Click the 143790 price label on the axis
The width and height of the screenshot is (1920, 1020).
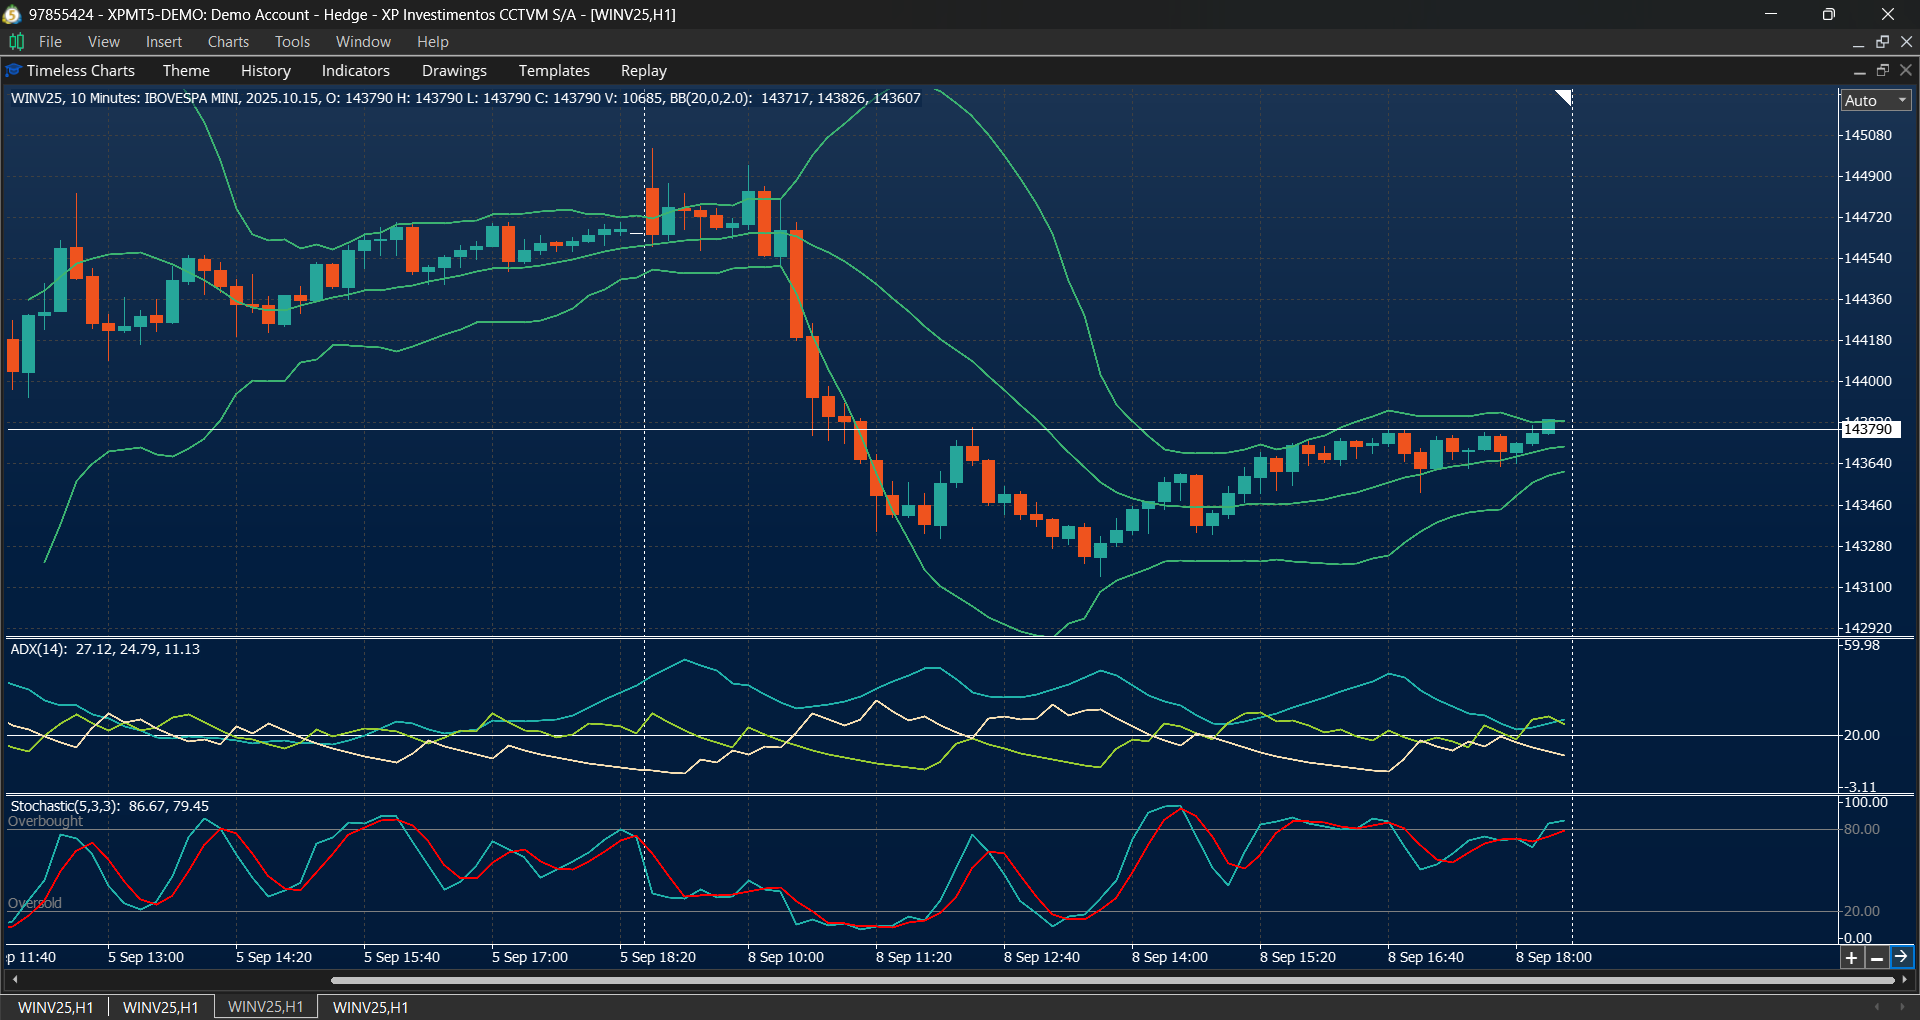coord(1871,429)
